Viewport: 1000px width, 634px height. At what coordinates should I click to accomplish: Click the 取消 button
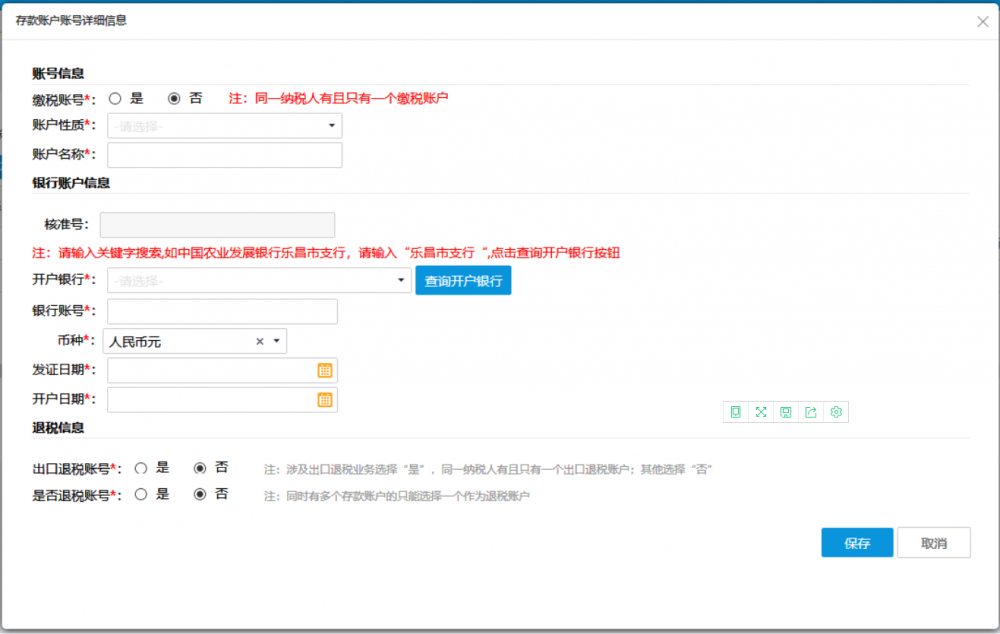point(933,543)
